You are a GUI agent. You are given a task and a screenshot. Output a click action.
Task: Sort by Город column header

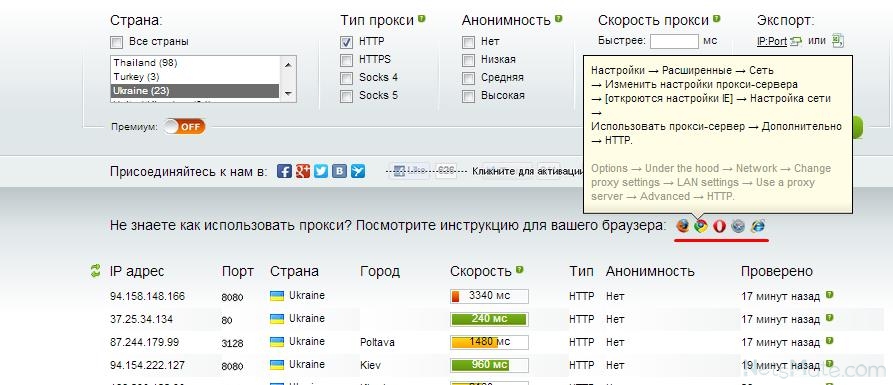coord(380,271)
